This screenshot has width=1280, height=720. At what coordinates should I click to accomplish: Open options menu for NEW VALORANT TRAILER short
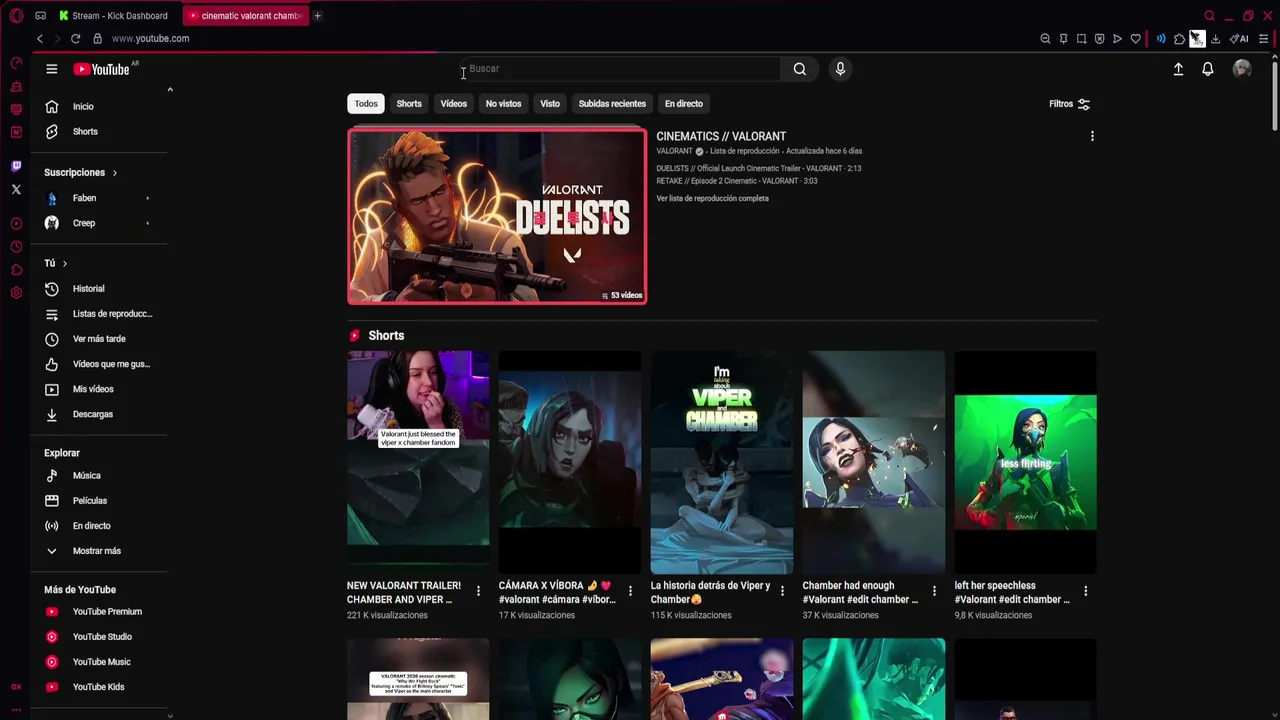[x=478, y=591]
